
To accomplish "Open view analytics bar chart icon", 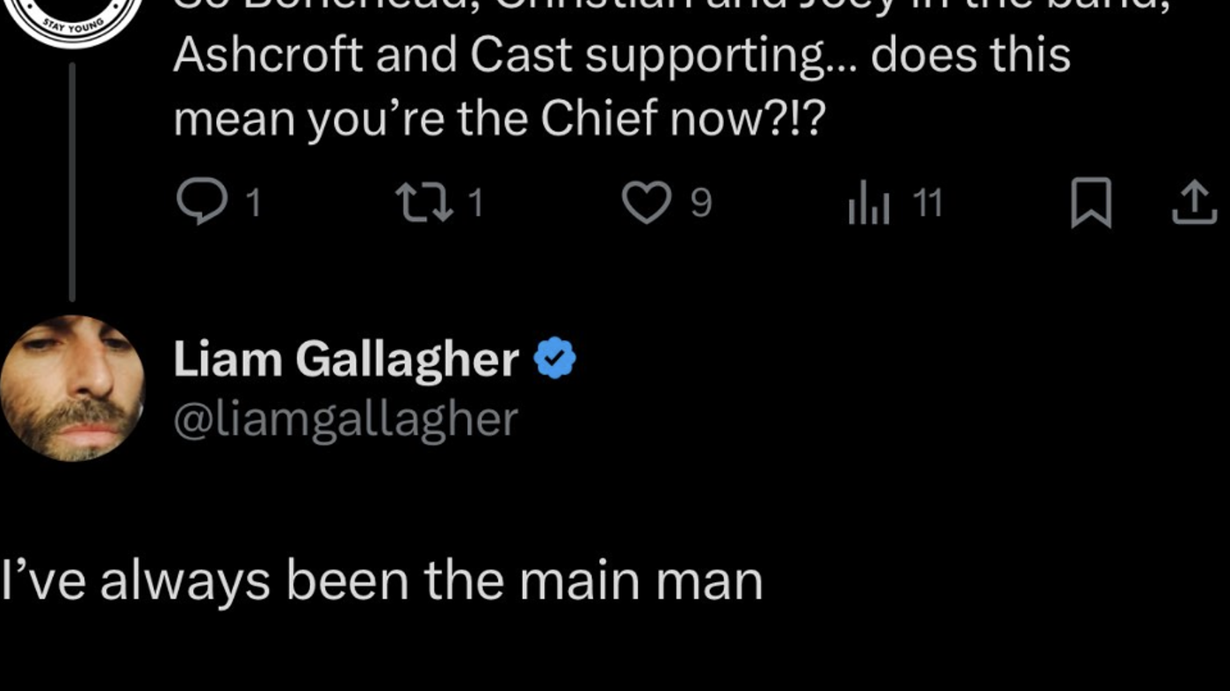I will pyautogui.click(x=868, y=204).
